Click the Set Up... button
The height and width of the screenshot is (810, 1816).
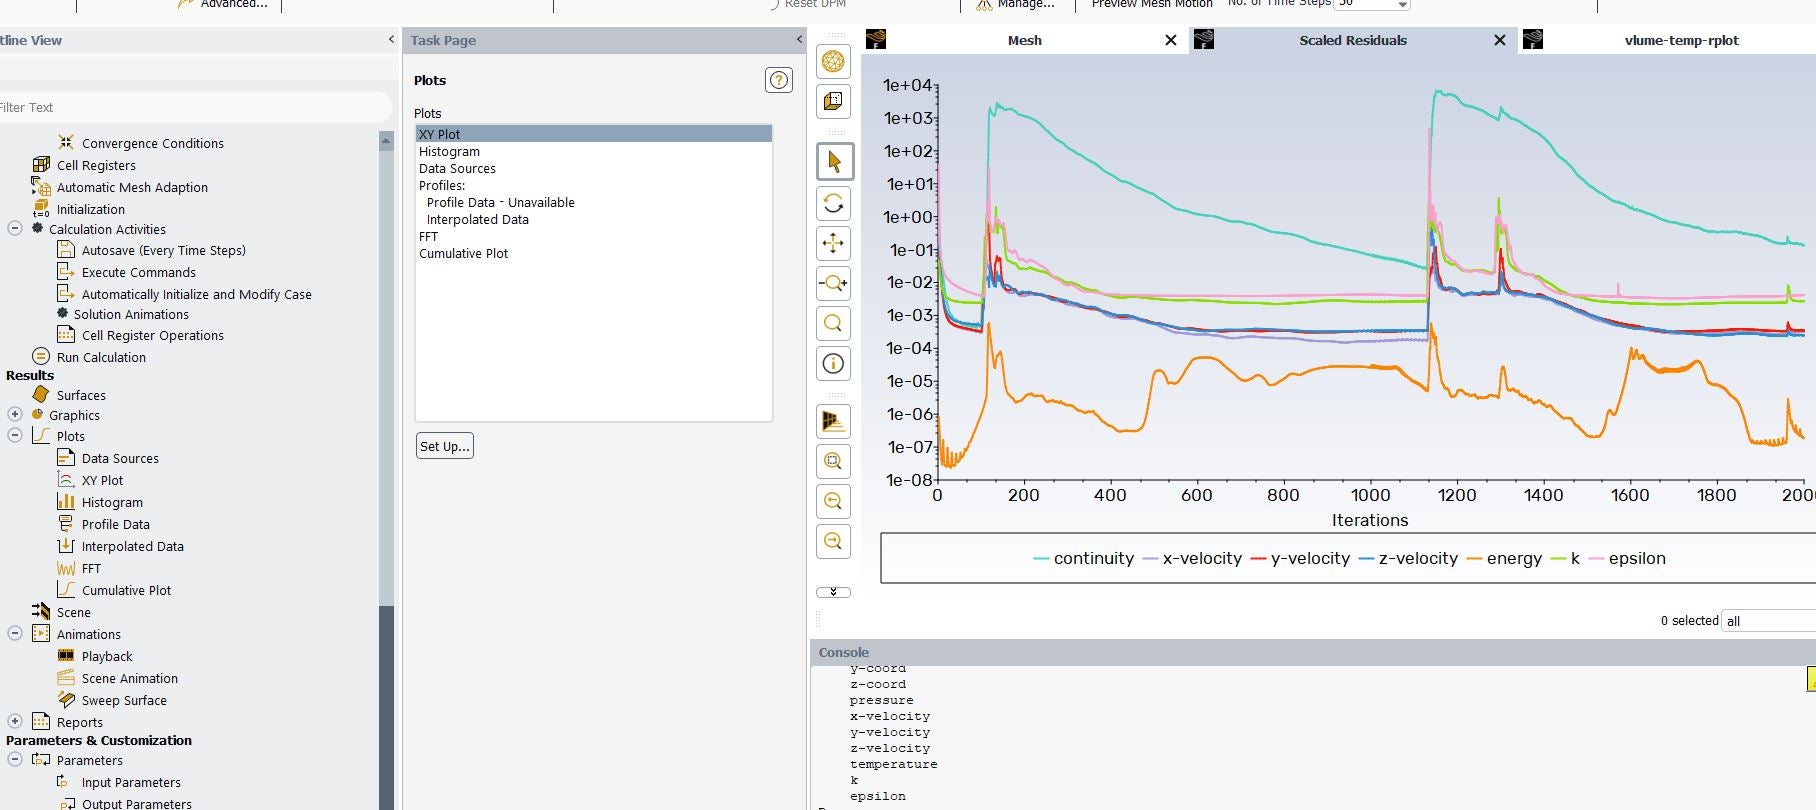click(x=444, y=446)
